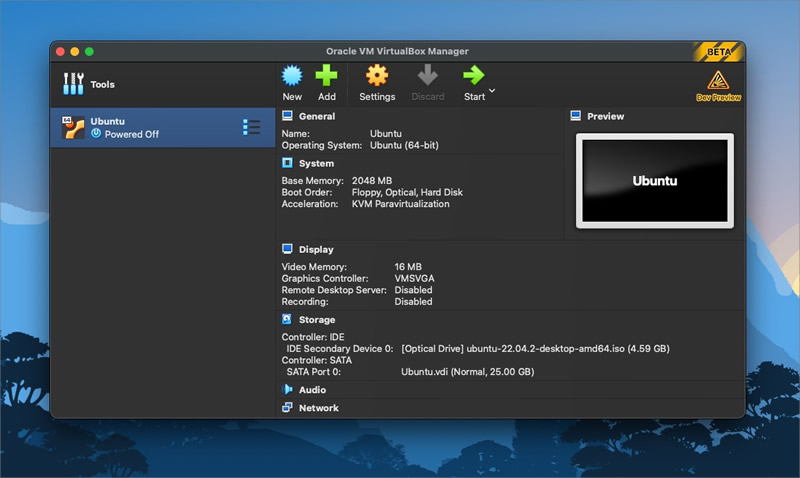800x478 pixels.
Task: Click the ubuntu-22.04.2 optical drive ISO entry
Action: click(535, 348)
